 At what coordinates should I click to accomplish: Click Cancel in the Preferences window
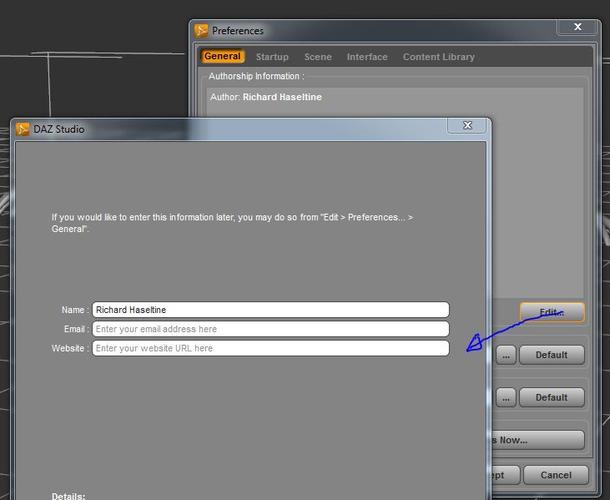(x=556, y=475)
